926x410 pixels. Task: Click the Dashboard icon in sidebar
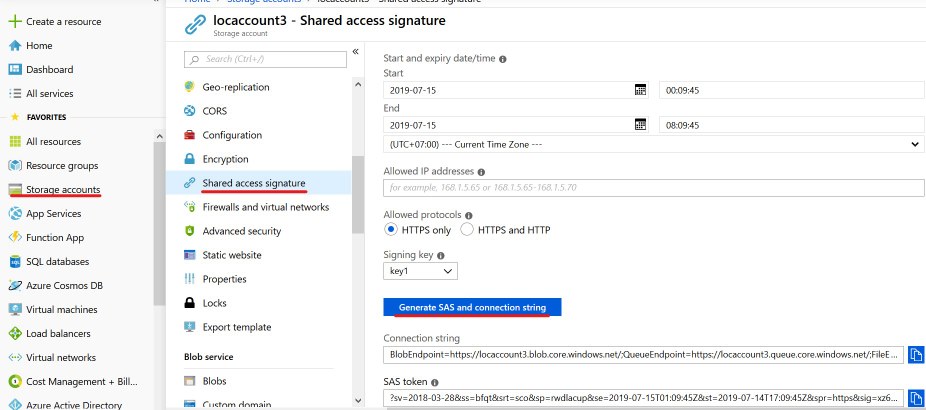15,69
